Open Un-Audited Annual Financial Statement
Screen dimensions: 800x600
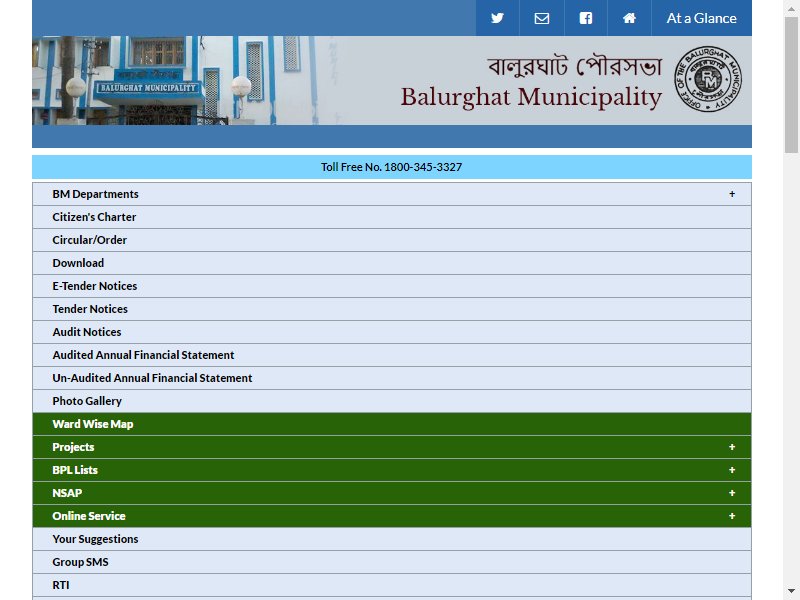tap(392, 378)
